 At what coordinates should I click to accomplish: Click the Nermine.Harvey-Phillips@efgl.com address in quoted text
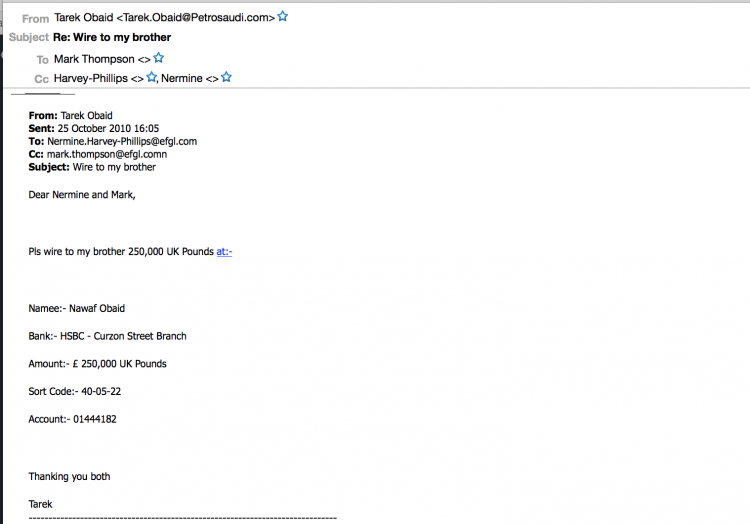point(122,142)
